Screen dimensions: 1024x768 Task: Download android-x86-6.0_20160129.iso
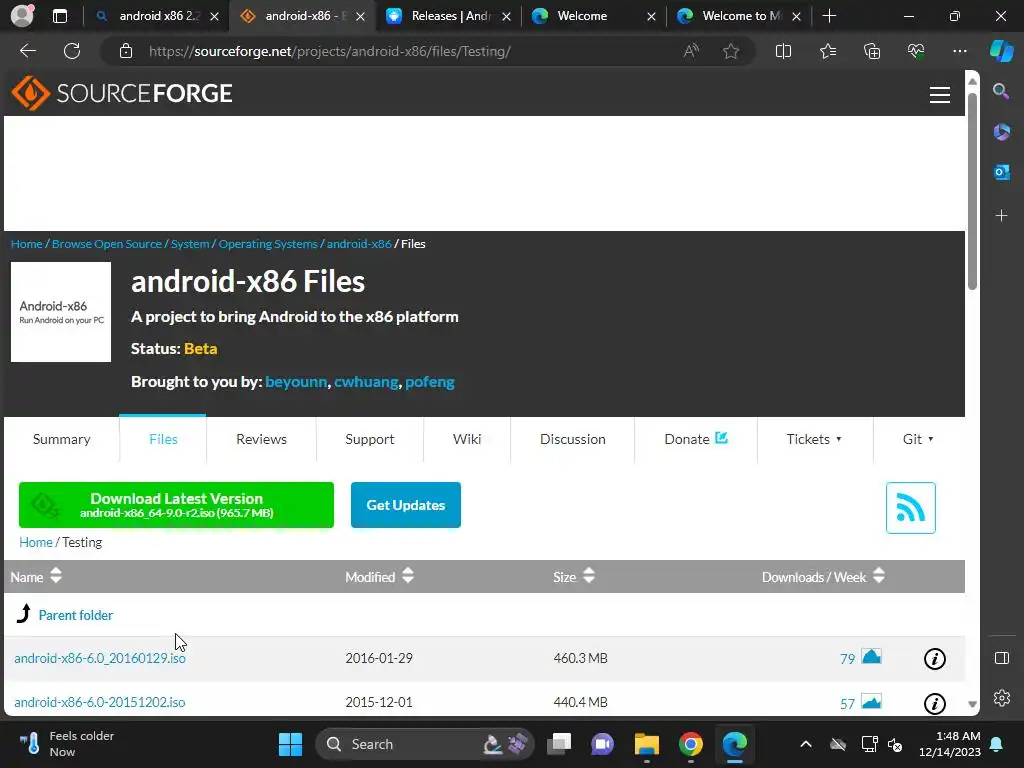(x=100, y=658)
